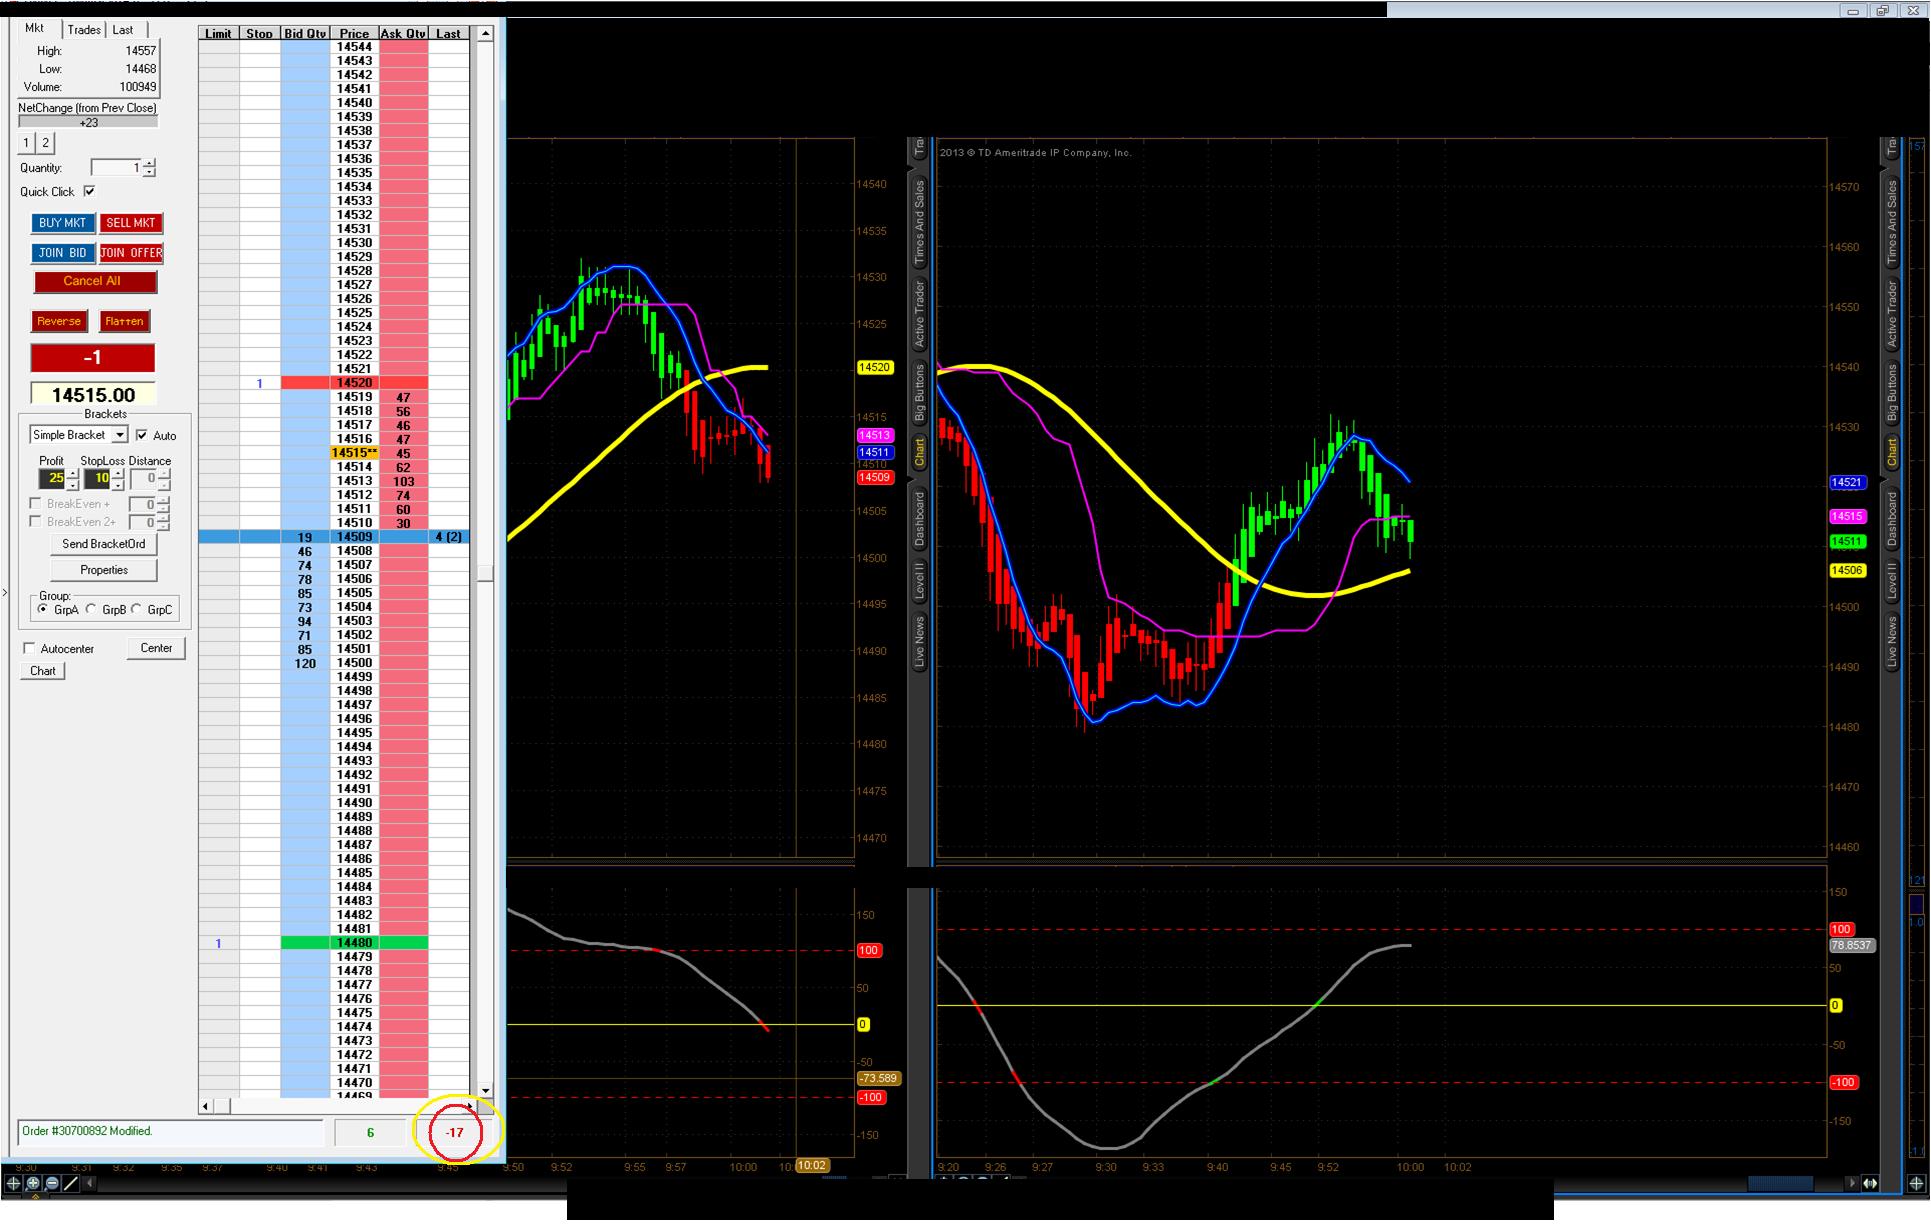Click the Flatten position button
Viewport: 1931px width, 1224px height.
click(x=125, y=321)
